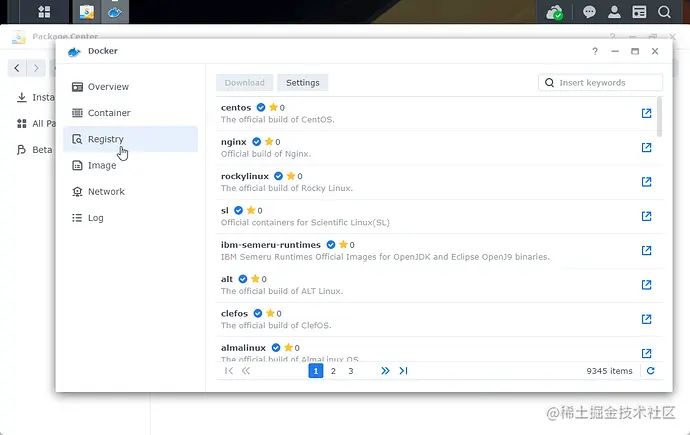Screen dimensions: 690x435
Task: Refresh the registry list
Action: click(650, 371)
